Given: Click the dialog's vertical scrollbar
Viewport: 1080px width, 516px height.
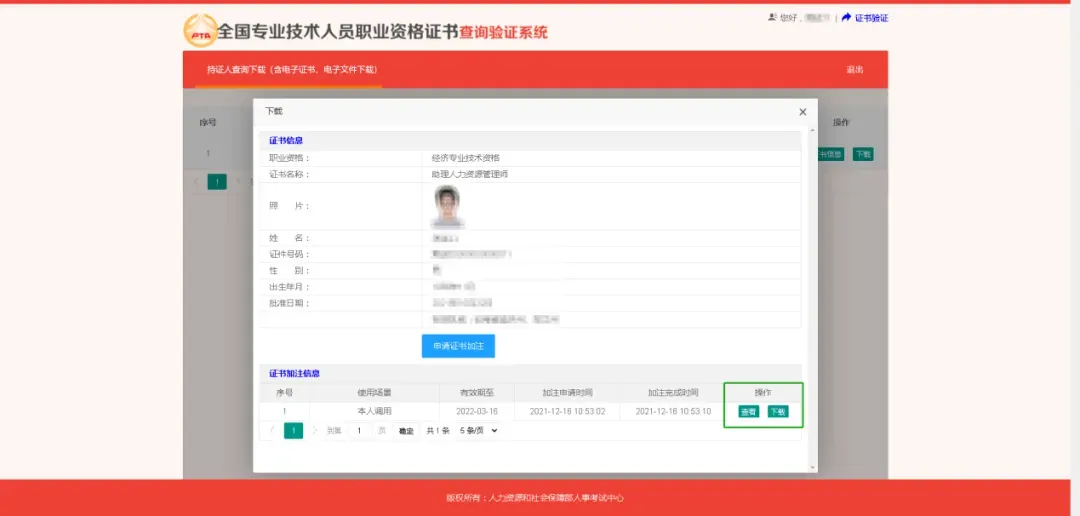Looking at the screenshot, I should pos(813,298).
